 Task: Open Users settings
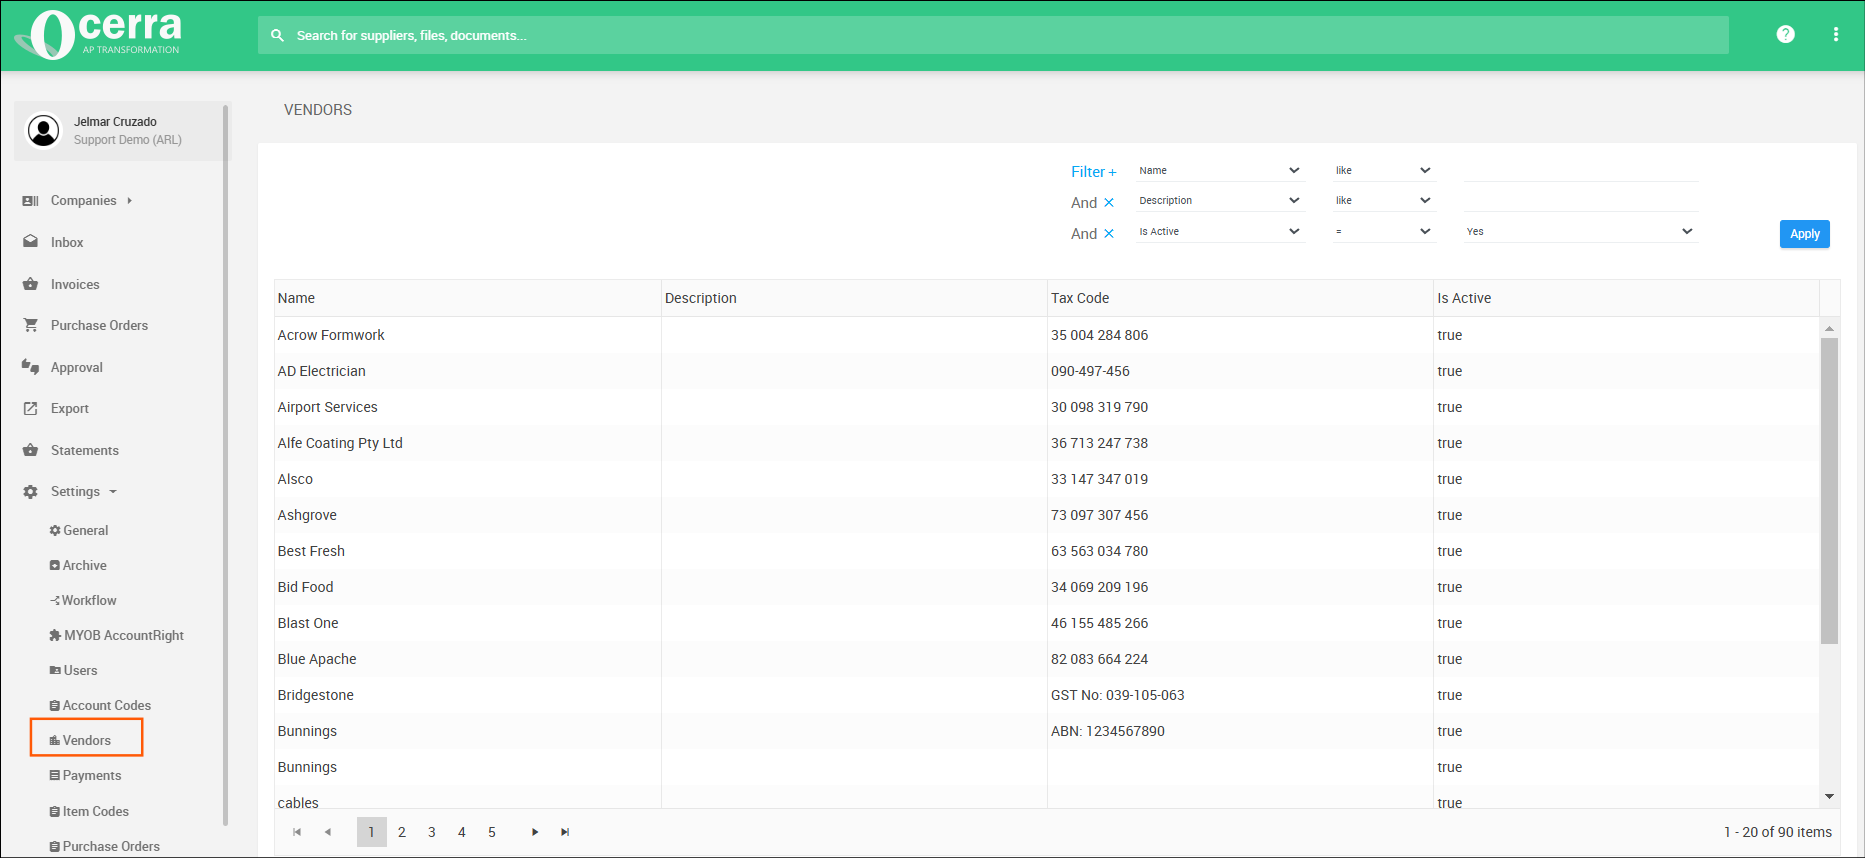(73, 671)
